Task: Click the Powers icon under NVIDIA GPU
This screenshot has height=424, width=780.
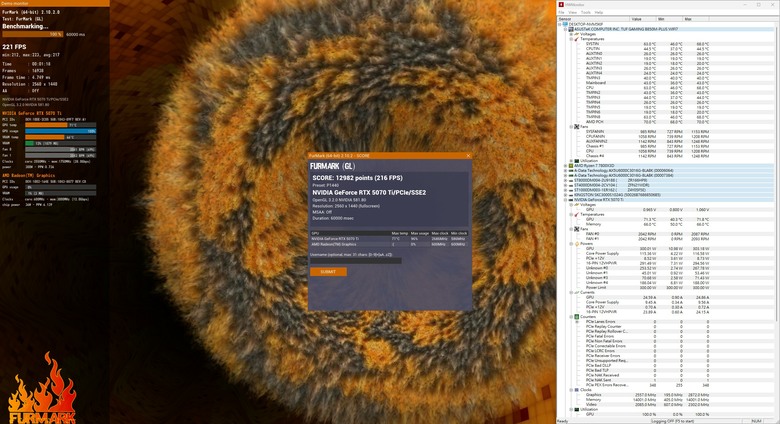Action: click(577, 244)
